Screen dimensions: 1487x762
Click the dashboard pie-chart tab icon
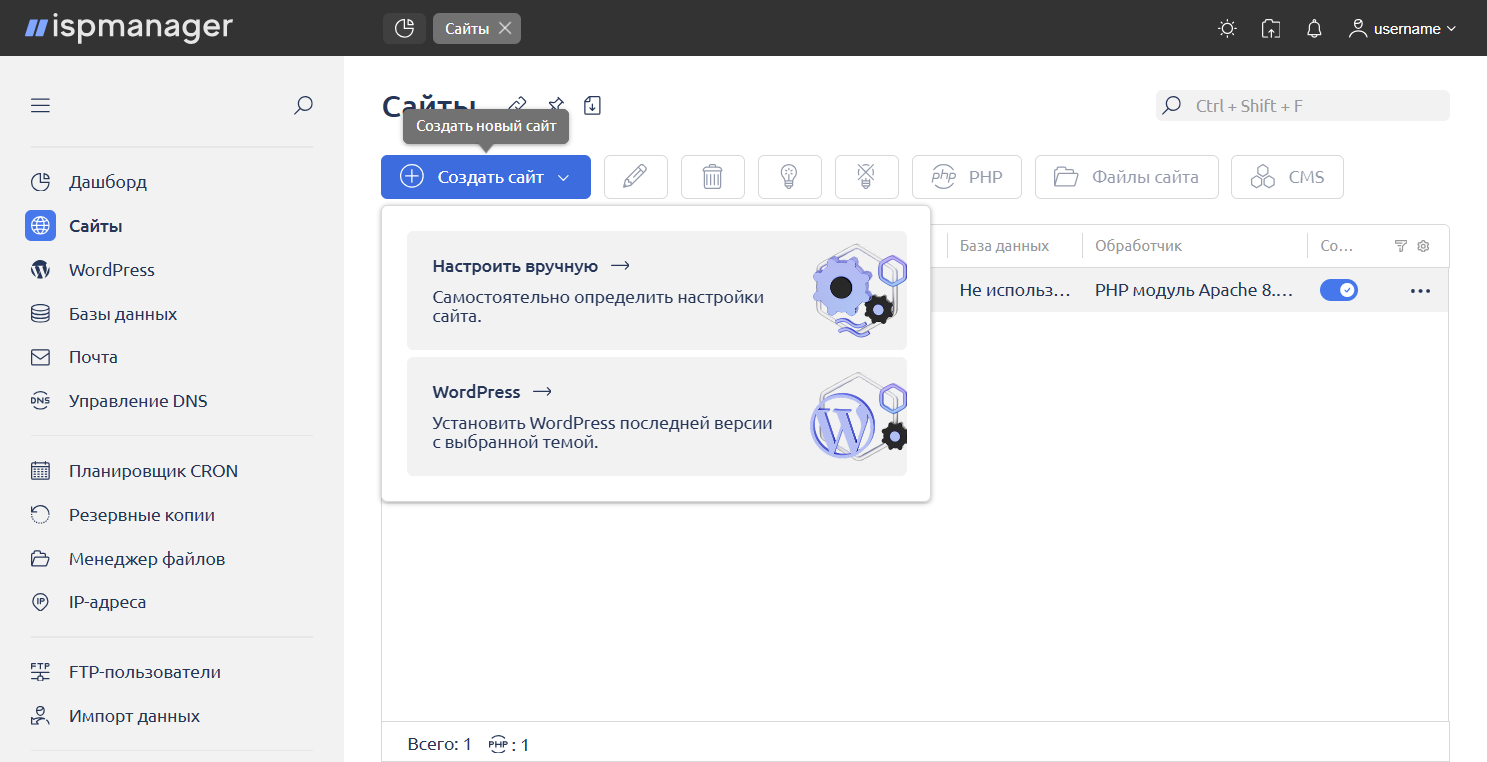click(404, 29)
